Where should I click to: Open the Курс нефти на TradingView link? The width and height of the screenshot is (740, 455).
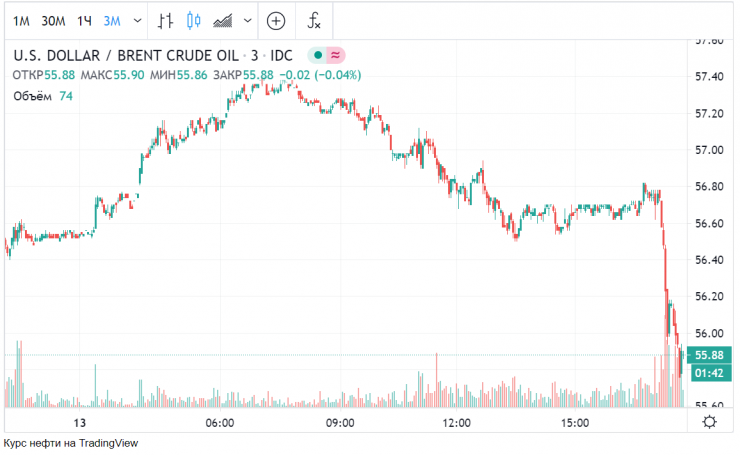[x=71, y=442]
